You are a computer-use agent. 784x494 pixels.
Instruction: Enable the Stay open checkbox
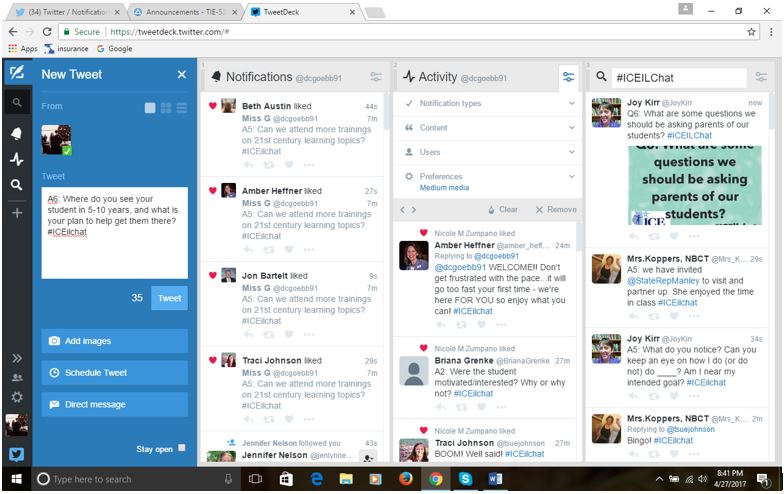[x=182, y=448]
